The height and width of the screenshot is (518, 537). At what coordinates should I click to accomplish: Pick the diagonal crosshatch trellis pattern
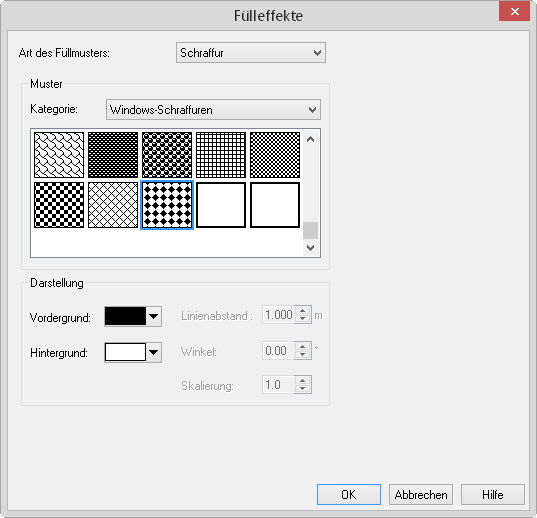point(113,205)
